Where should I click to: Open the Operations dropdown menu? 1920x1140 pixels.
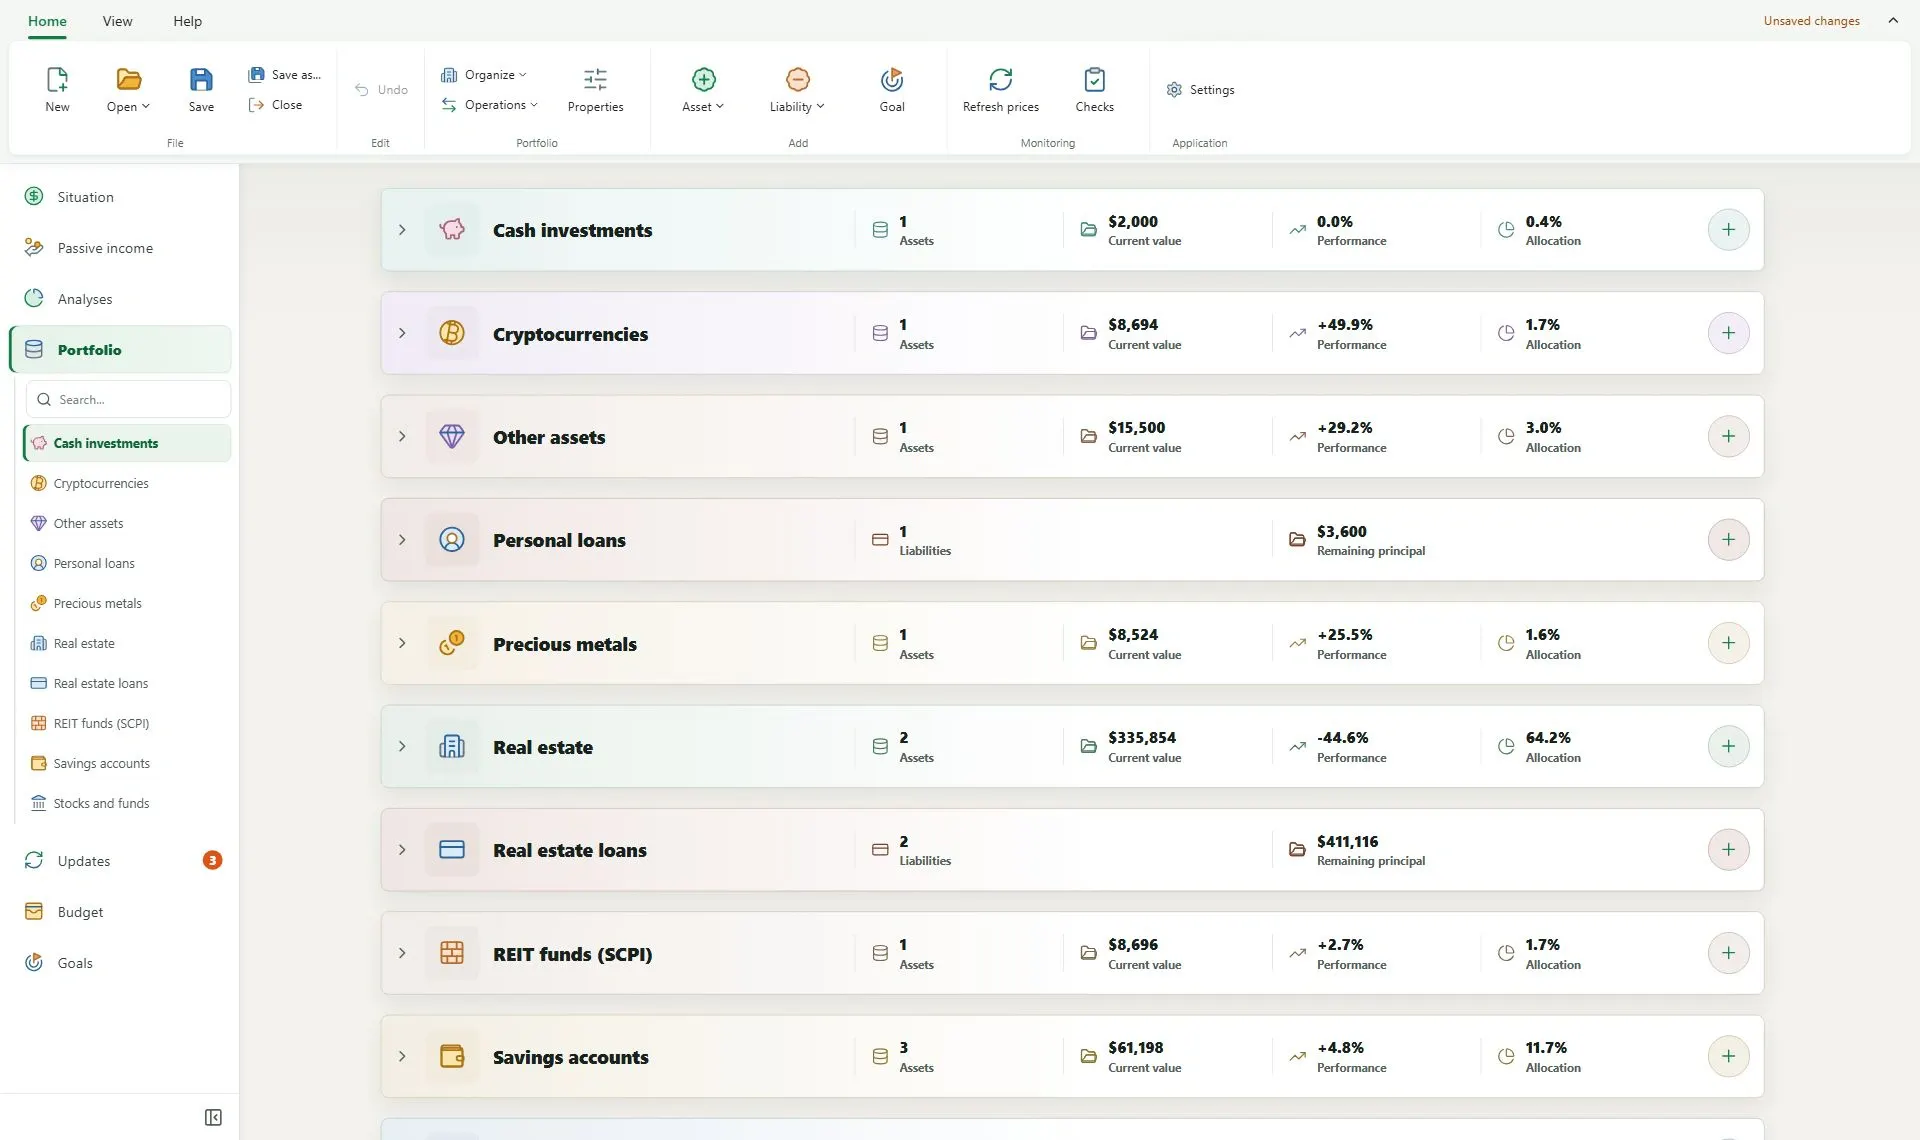490,105
